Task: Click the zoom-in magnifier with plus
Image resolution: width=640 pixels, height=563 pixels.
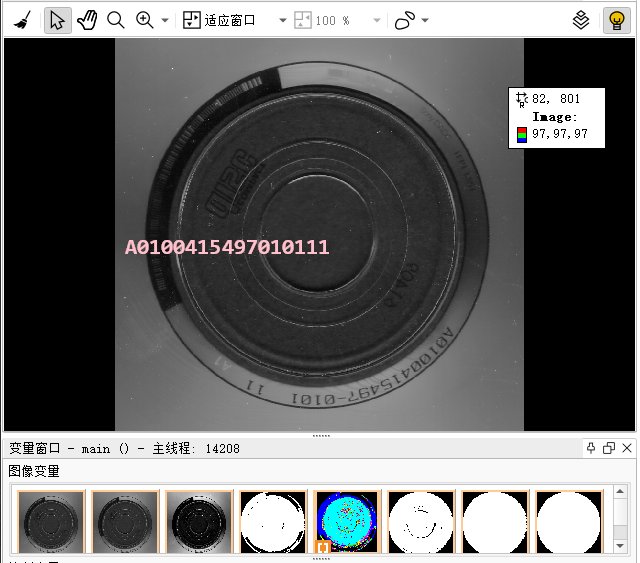Action: (144, 20)
